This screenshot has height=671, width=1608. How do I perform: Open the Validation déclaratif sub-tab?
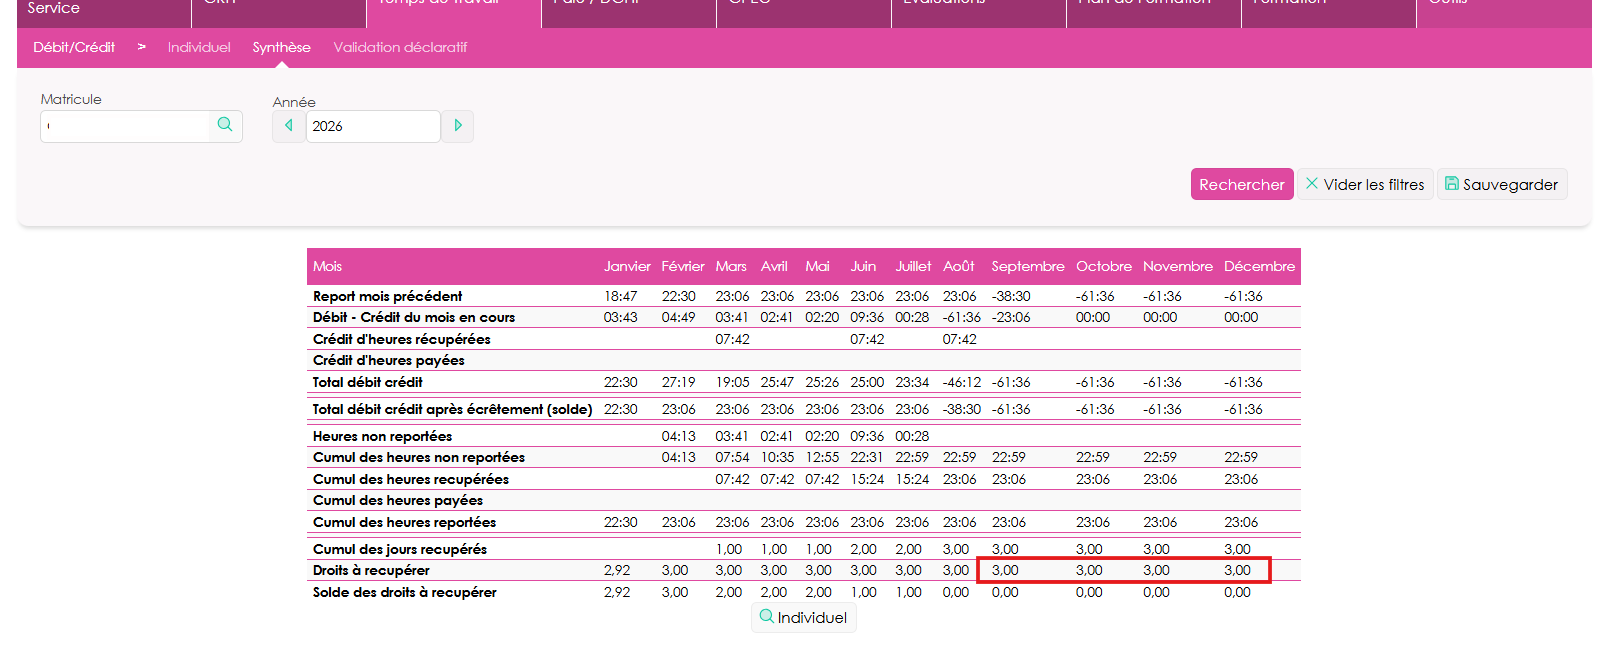tap(400, 47)
